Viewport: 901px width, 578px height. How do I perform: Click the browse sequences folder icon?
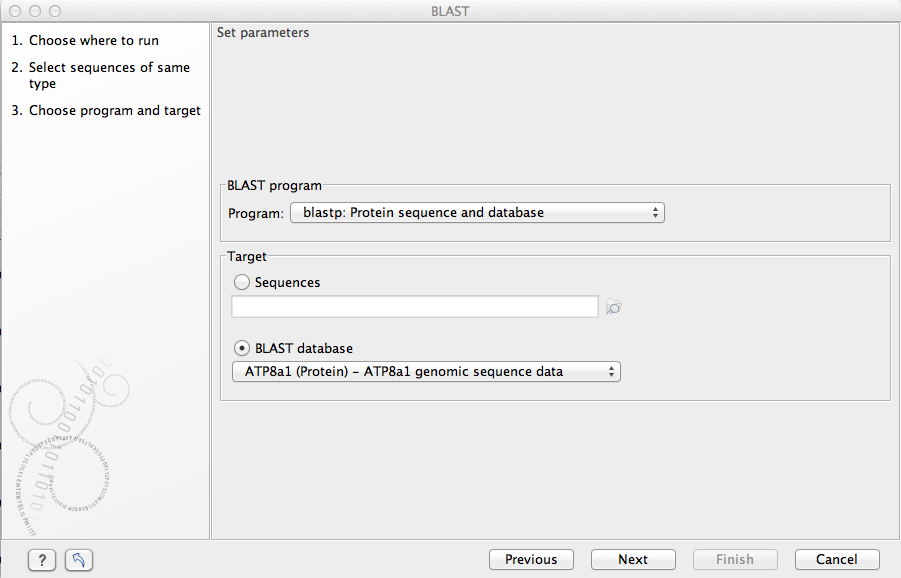pos(614,308)
